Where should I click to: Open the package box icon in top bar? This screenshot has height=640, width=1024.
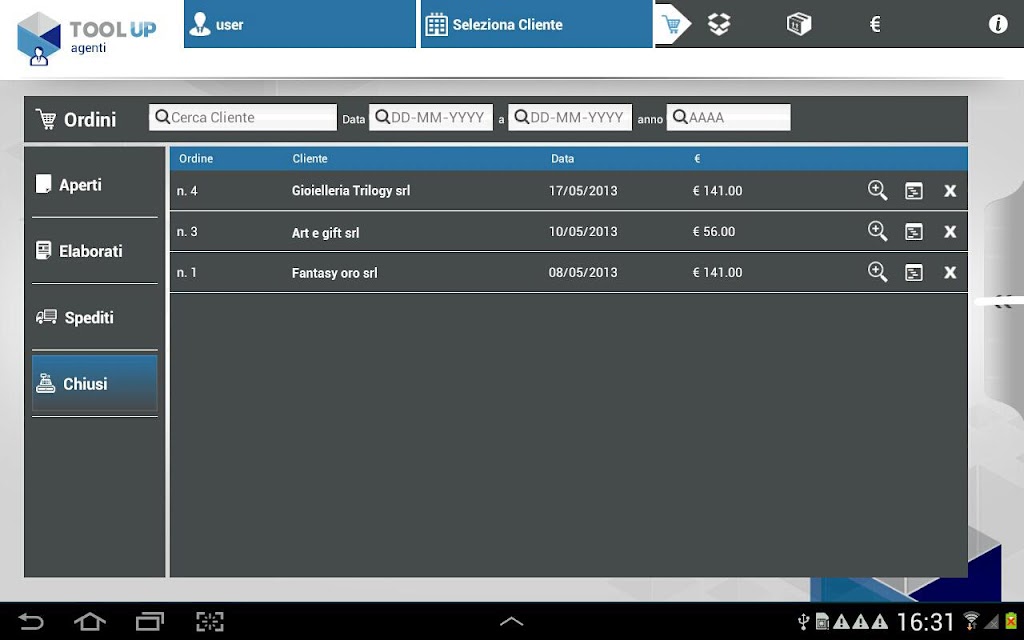pyautogui.click(x=798, y=25)
